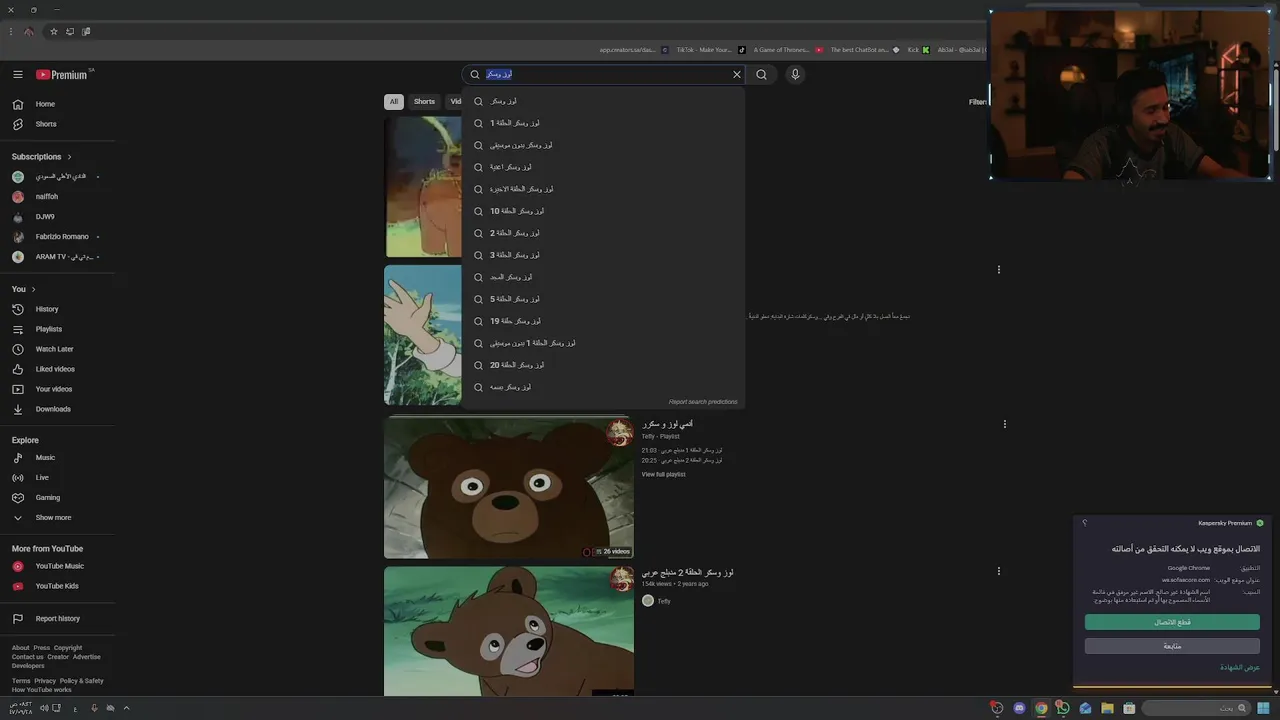Open the bear playlist thumbnail with 26 videos
Viewport: 1280px width, 720px height.
(509, 487)
